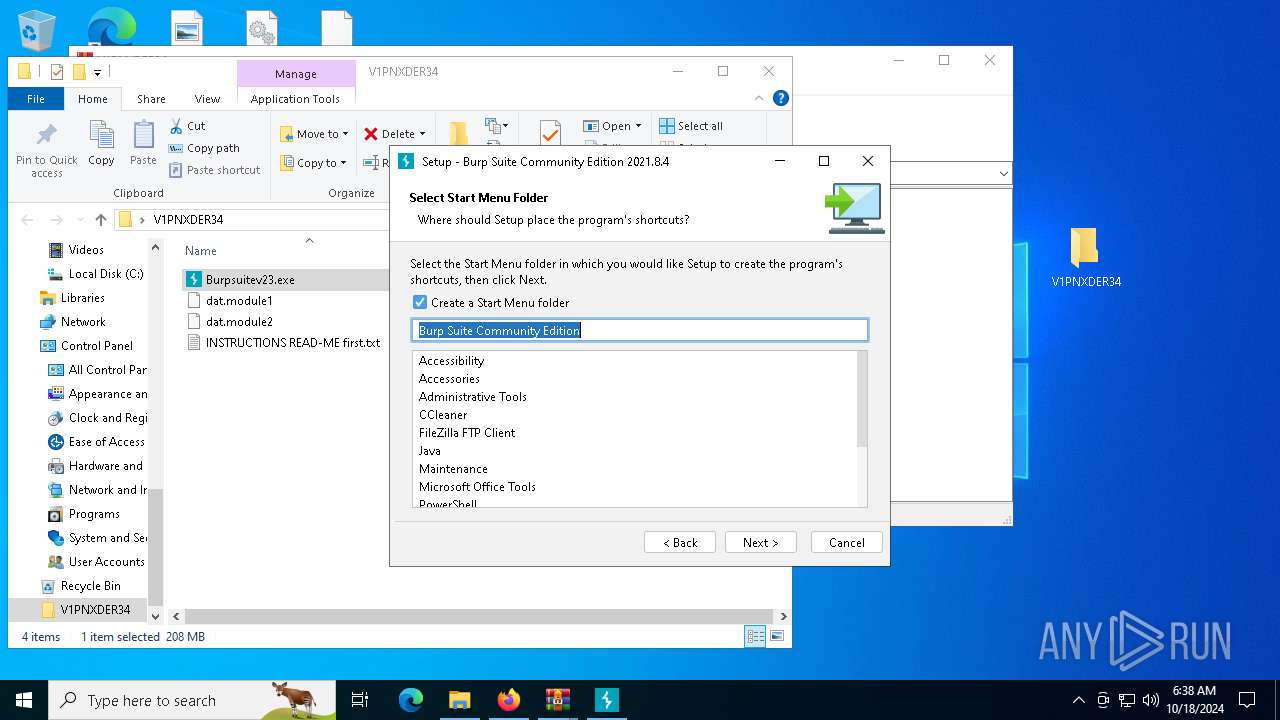This screenshot has width=1280, height=720.
Task: Open Videos in the navigation pane
Action: click(86, 250)
